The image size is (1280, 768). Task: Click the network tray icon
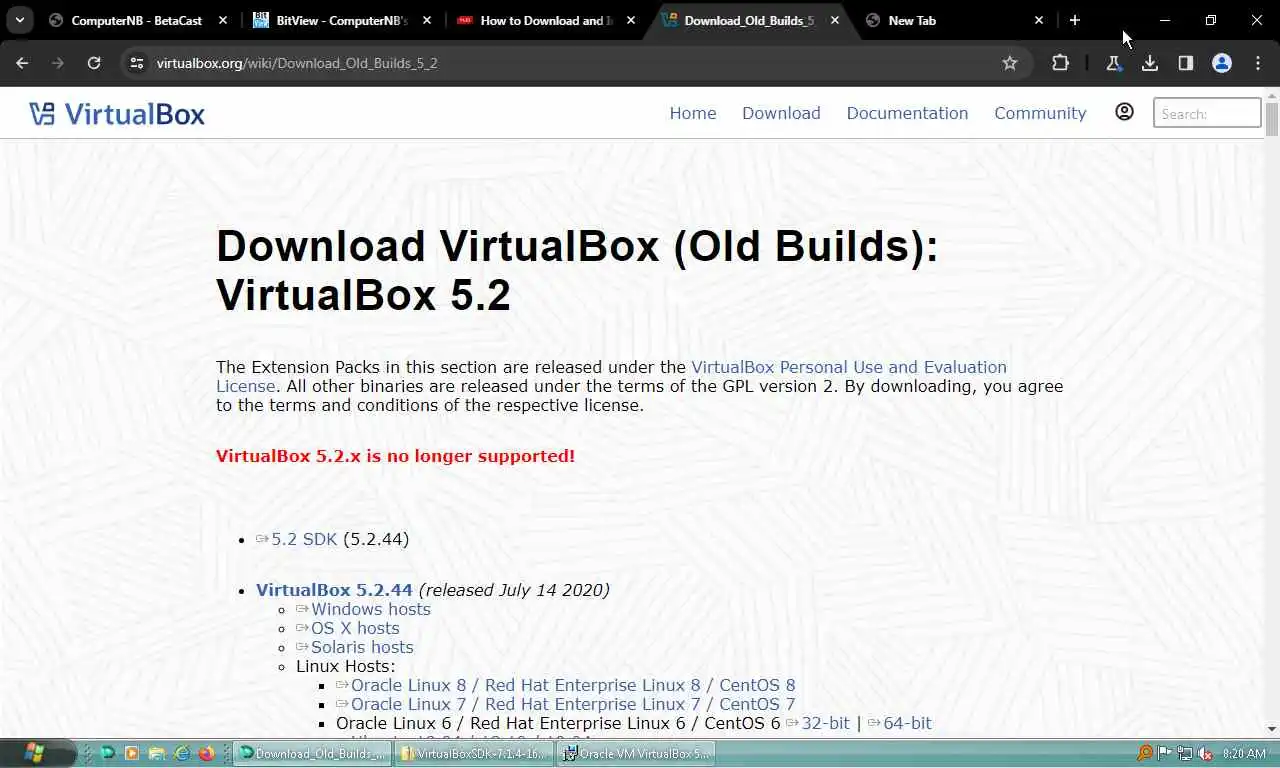tap(1185, 753)
